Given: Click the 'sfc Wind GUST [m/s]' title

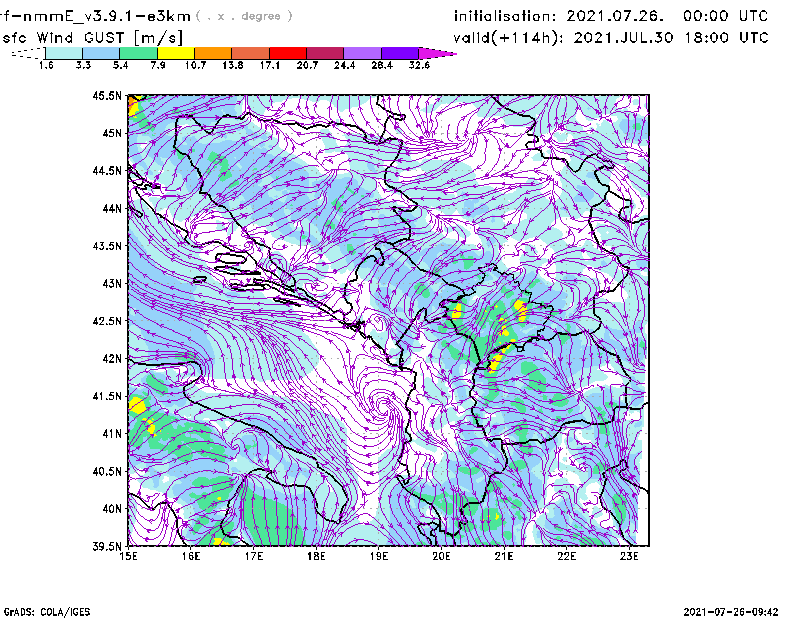Looking at the screenshot, I should click(92, 38).
